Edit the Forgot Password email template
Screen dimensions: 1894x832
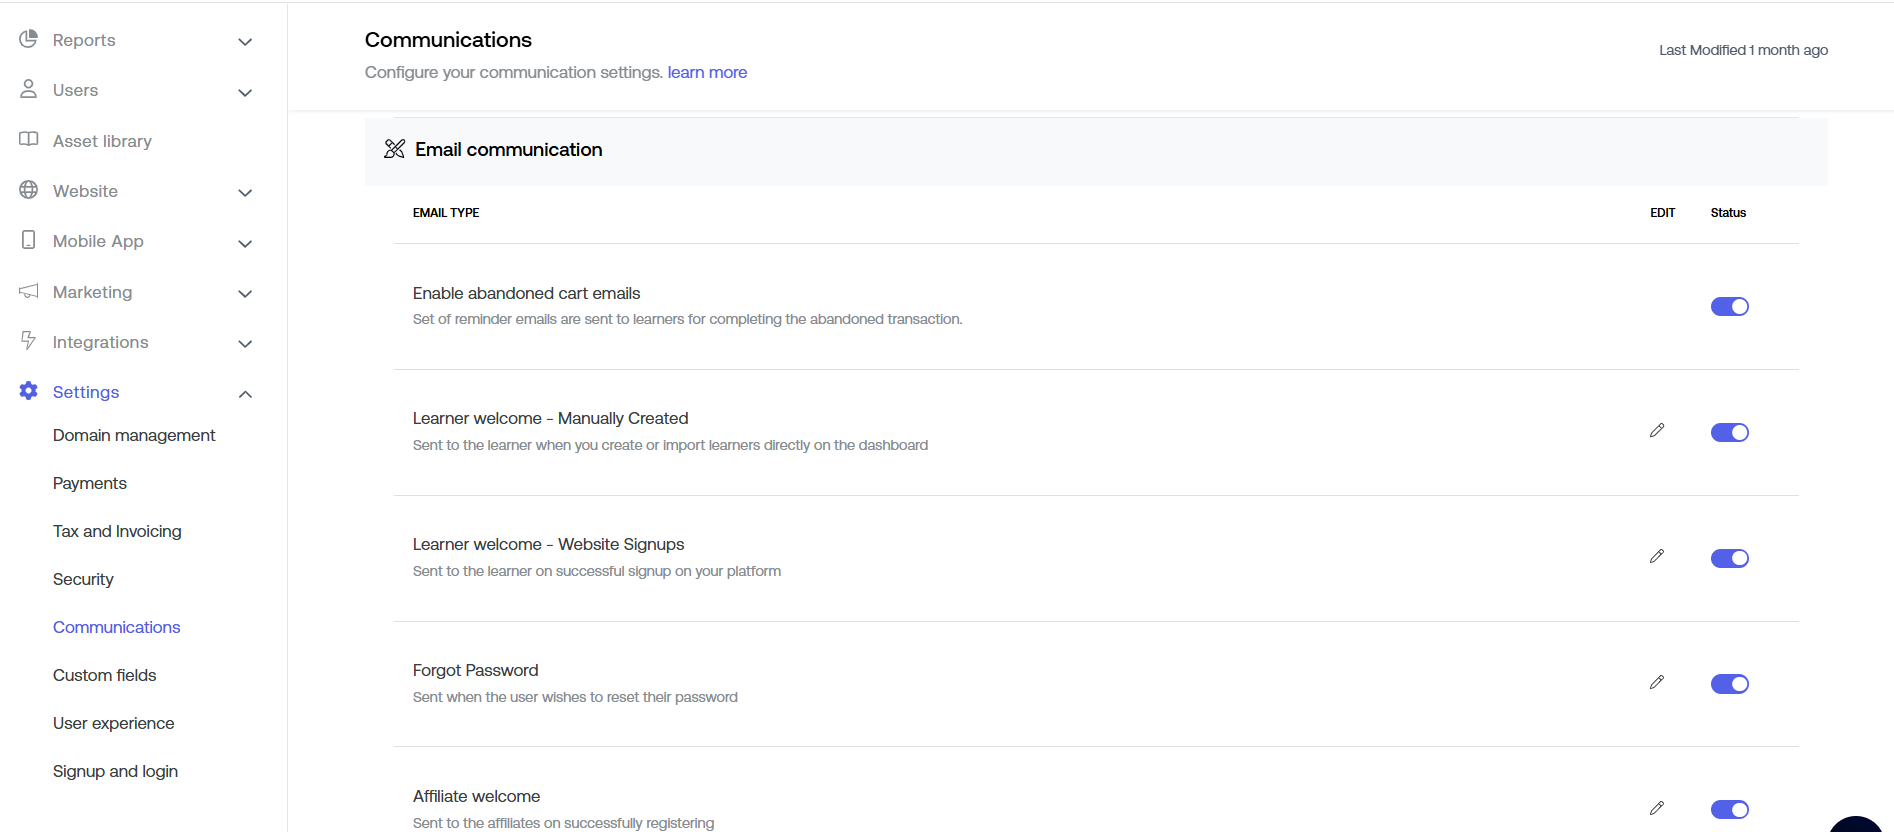pos(1657,683)
